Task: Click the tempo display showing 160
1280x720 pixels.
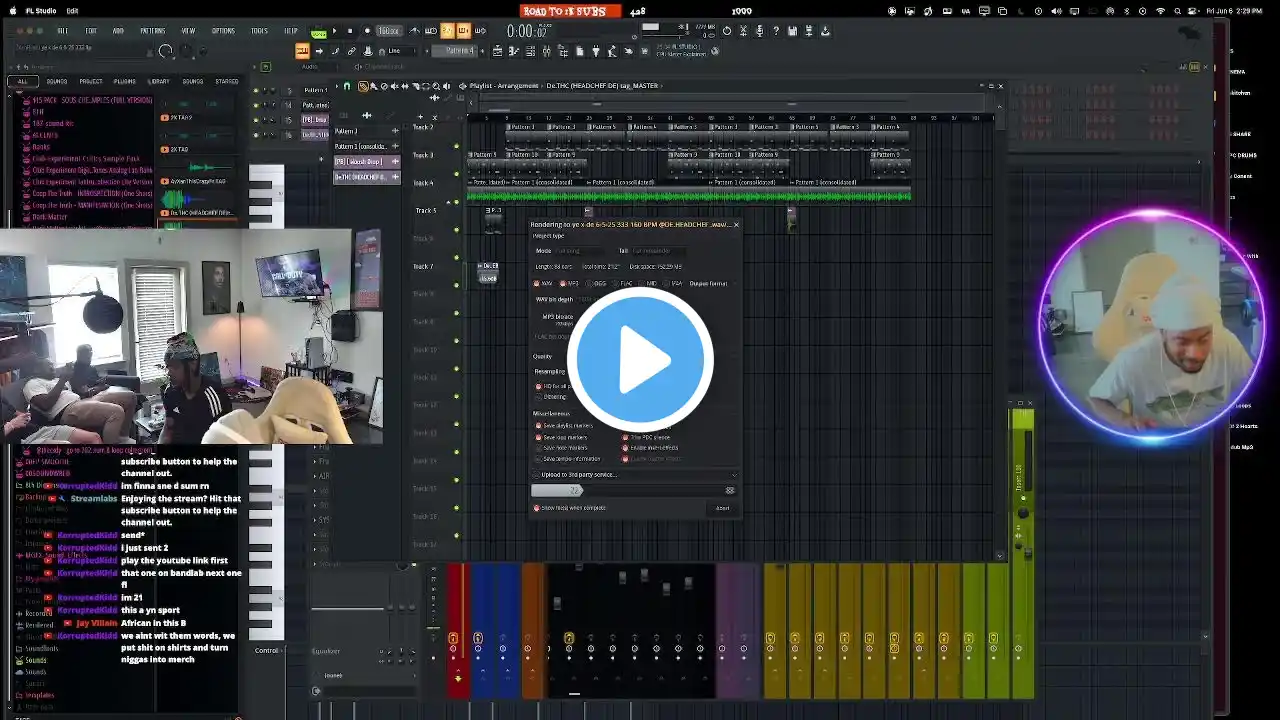Action: pyautogui.click(x=389, y=31)
